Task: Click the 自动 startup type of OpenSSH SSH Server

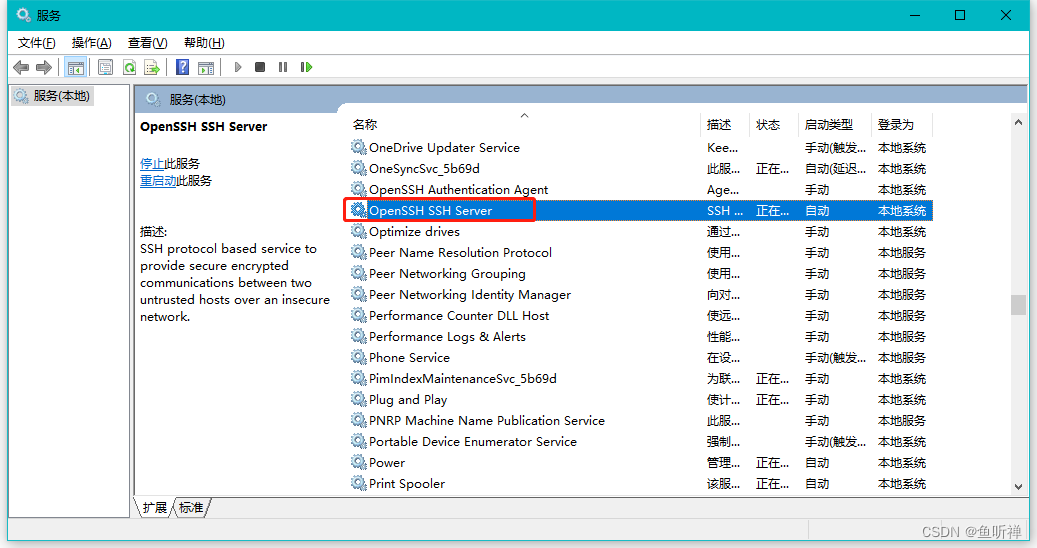Action: (x=817, y=210)
